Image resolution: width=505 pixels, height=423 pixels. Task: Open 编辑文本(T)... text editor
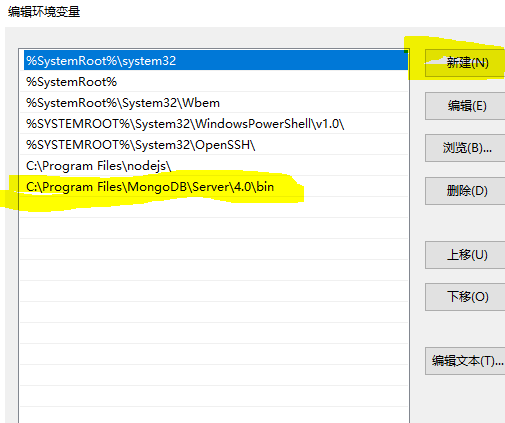(465, 361)
